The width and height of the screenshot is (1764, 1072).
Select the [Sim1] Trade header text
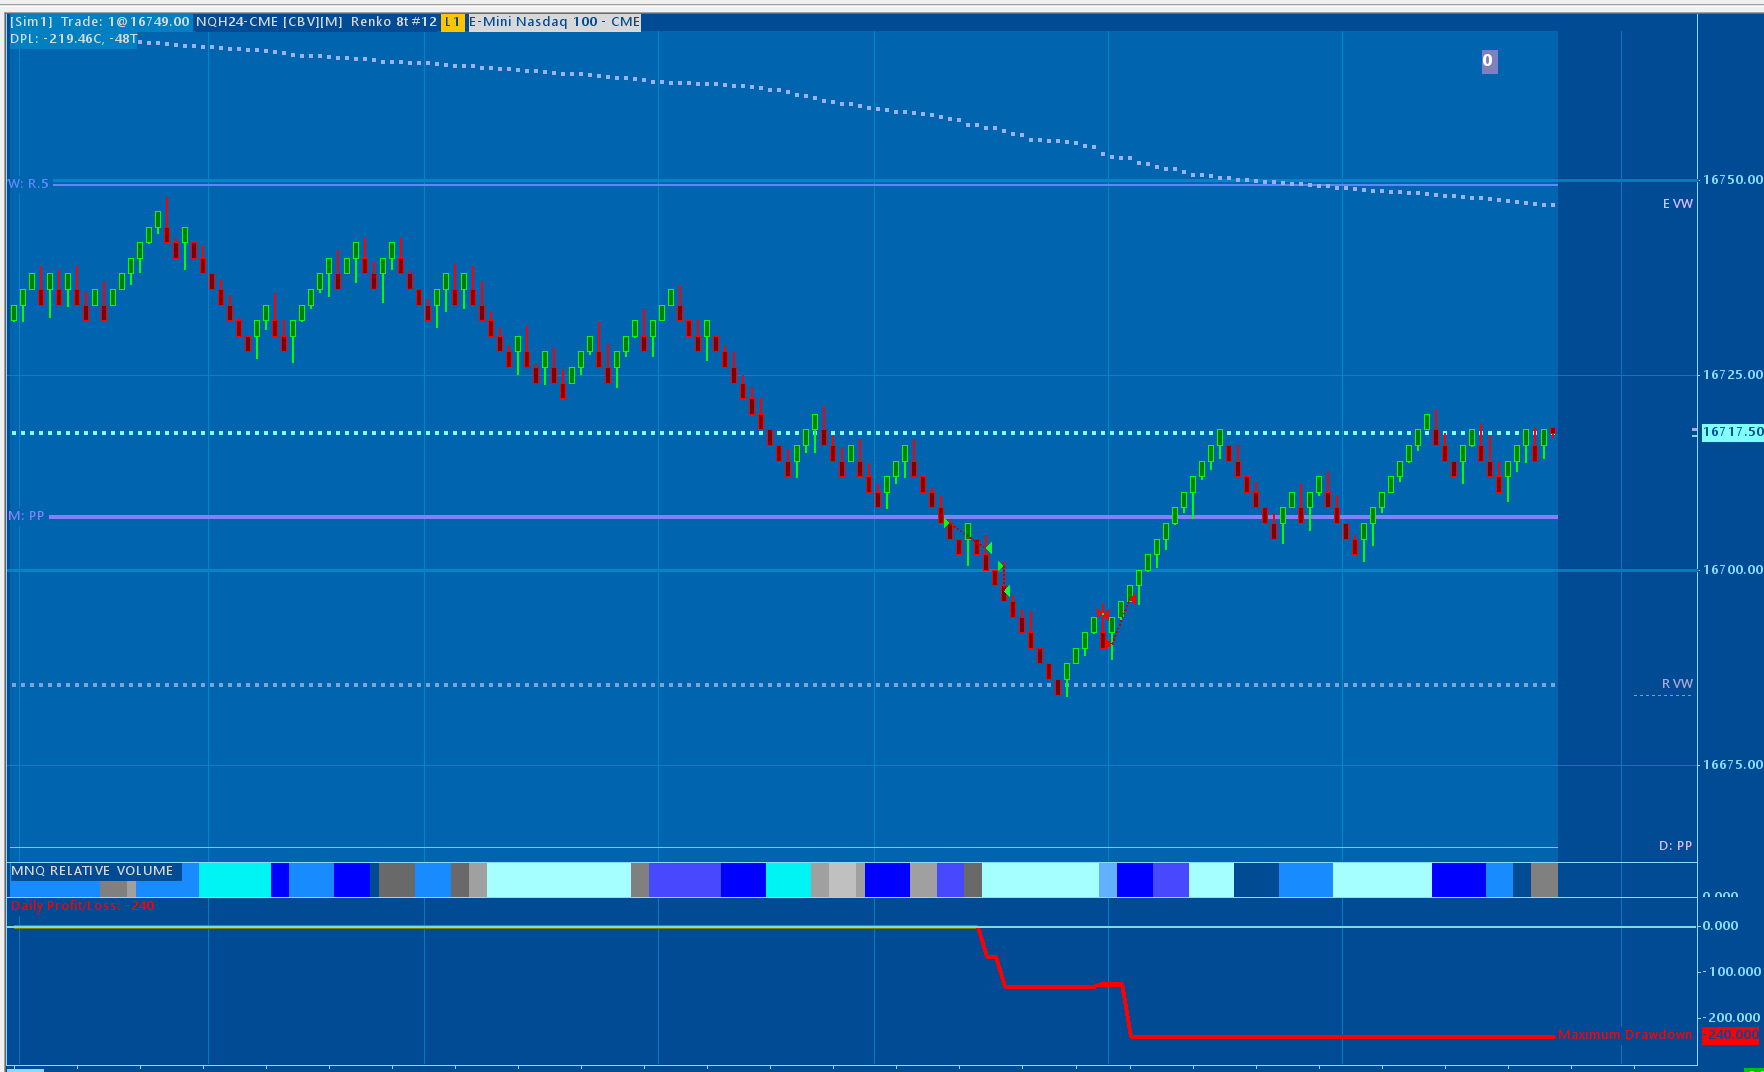tap(100, 22)
